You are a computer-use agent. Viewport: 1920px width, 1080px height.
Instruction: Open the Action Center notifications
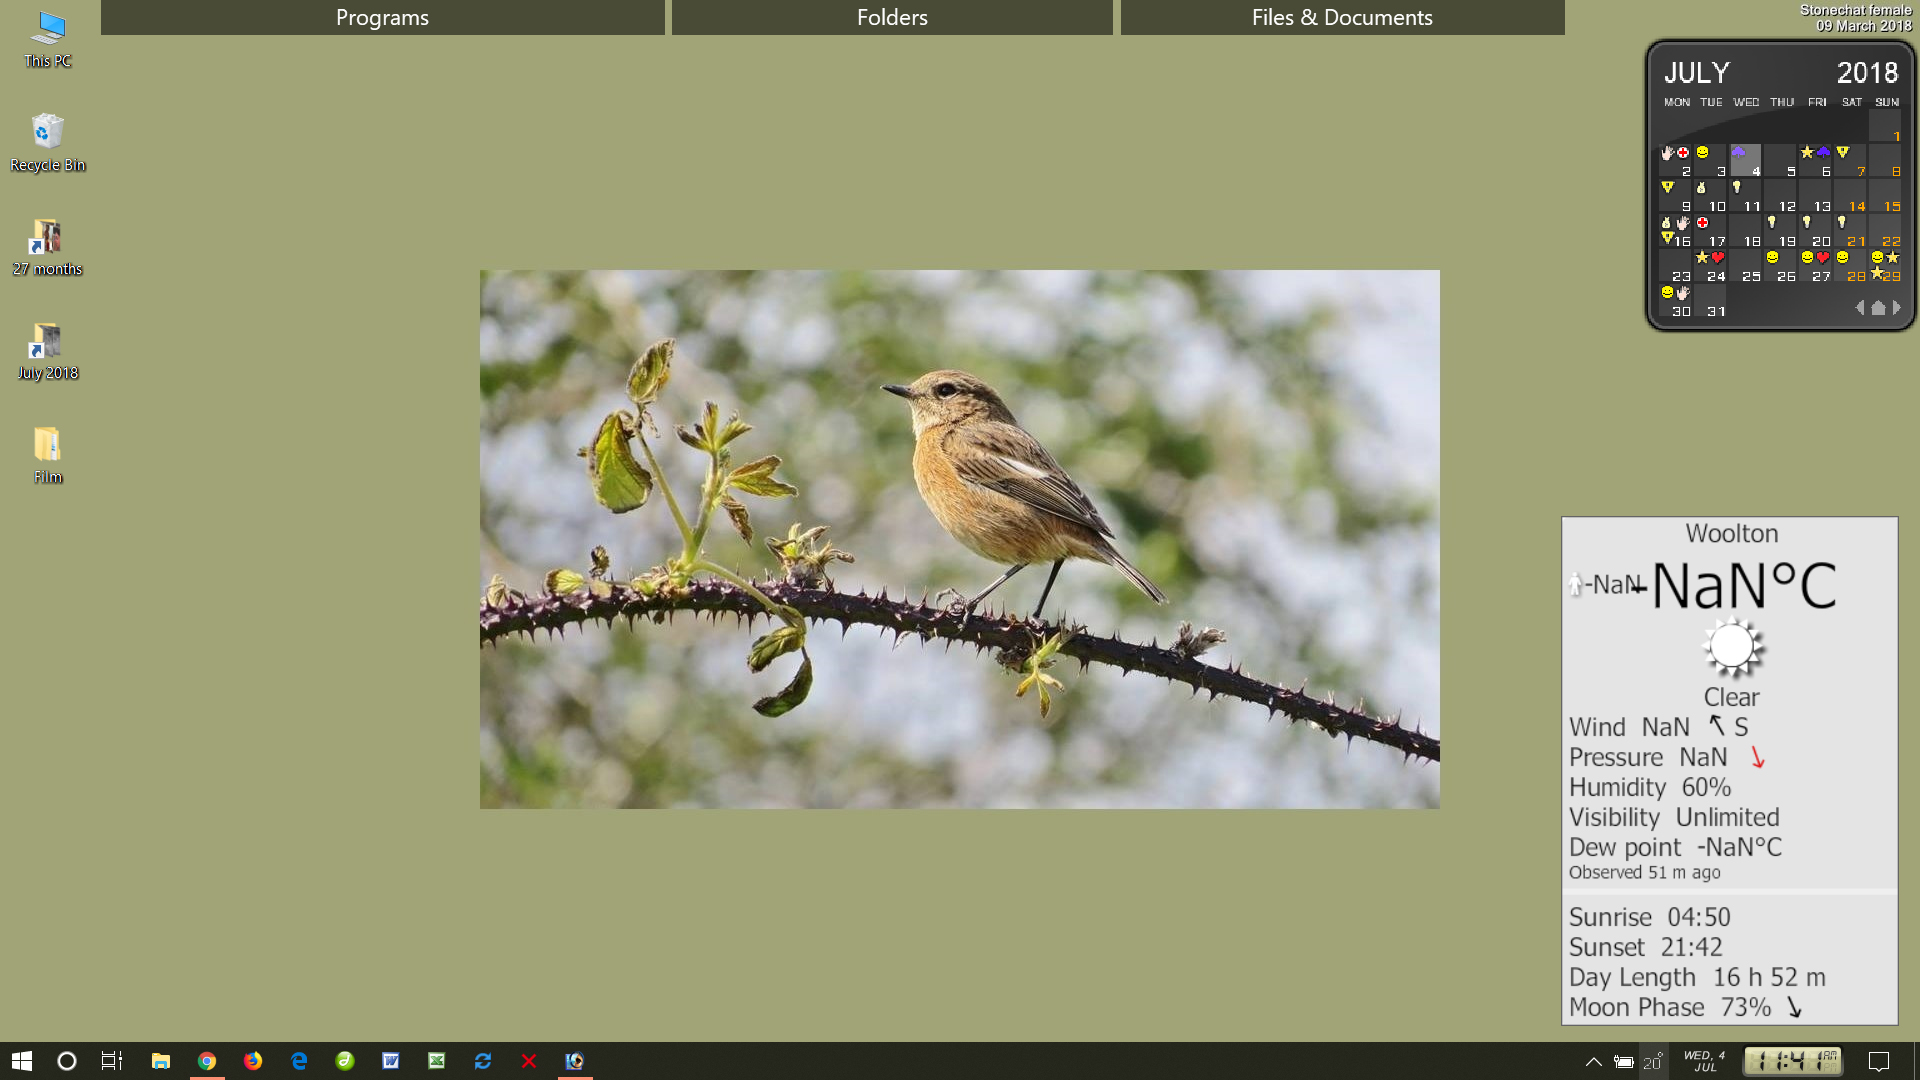1879,1062
